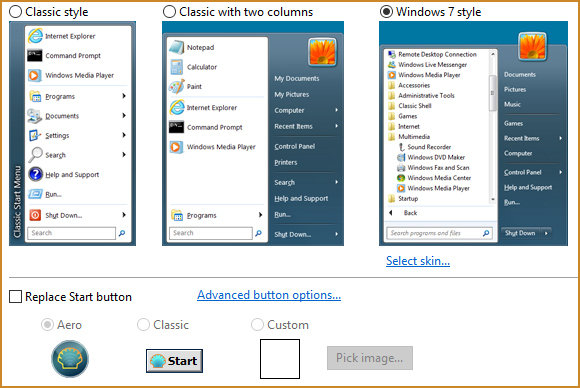The width and height of the screenshot is (580, 388).
Task: Click Command Prompt icon in Classic style preview
Action: (x=35, y=55)
